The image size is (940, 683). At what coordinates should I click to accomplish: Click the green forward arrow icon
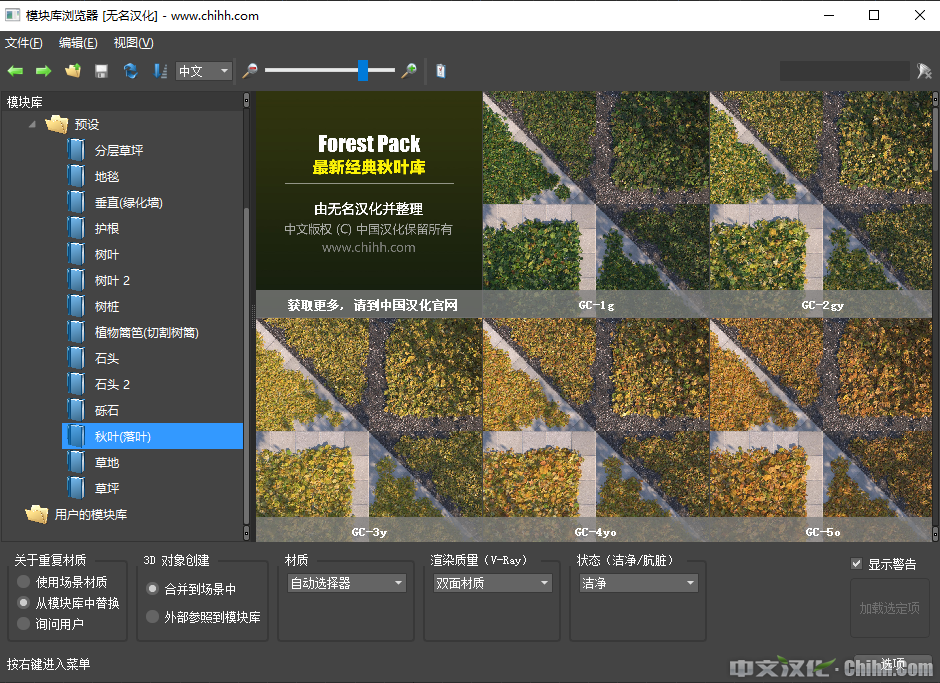[43, 71]
